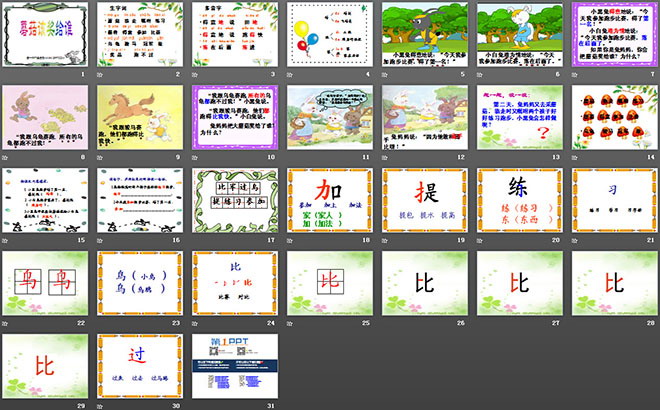Select slide 2 vocabulary list thumbnail
Viewport: 660px width, 410px height.
[x=140, y=35]
